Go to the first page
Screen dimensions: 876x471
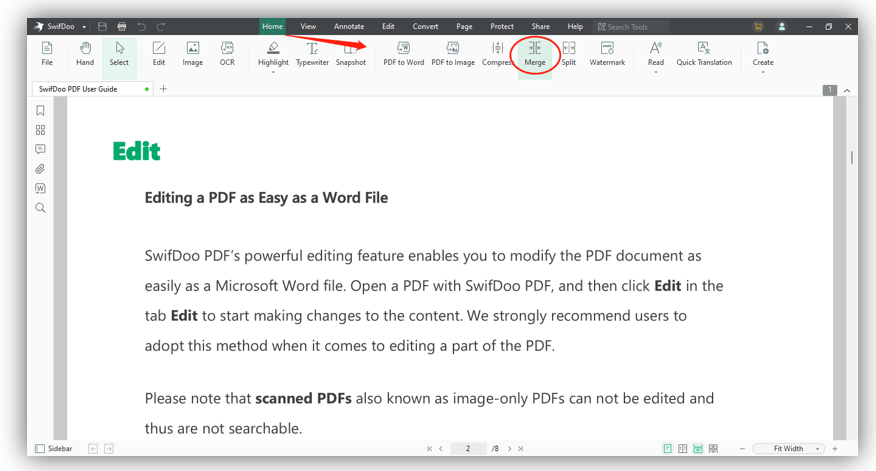(x=429, y=449)
